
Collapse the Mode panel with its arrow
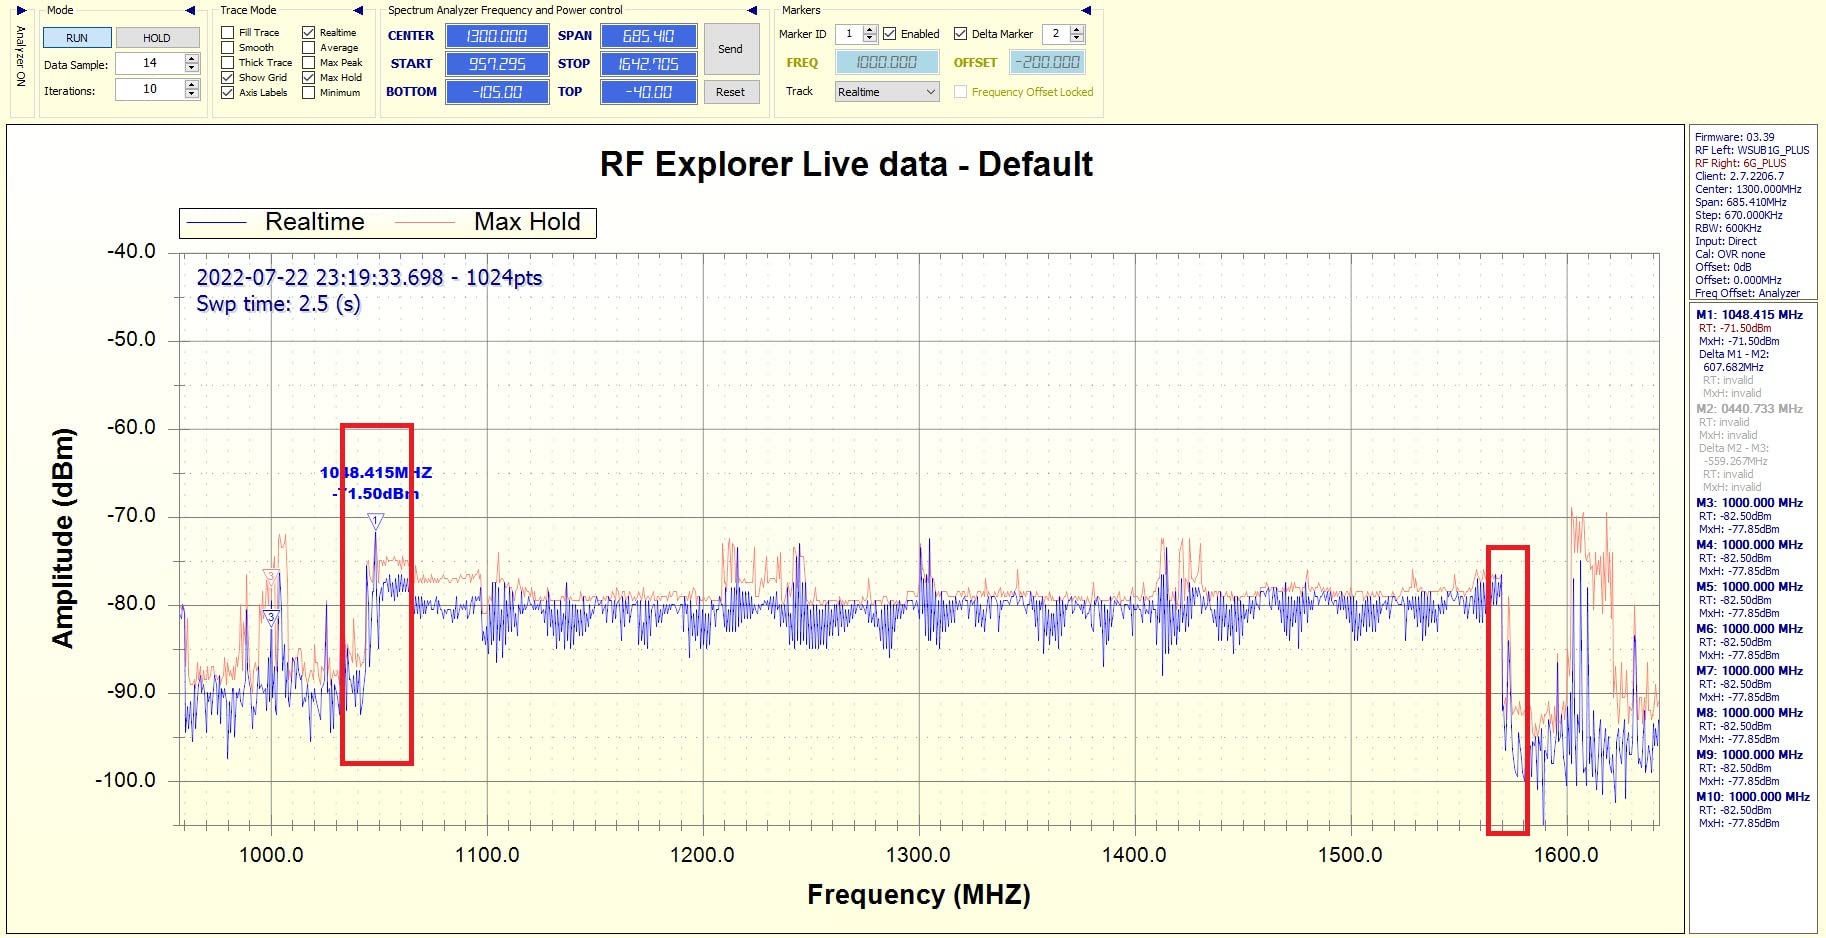(190, 11)
